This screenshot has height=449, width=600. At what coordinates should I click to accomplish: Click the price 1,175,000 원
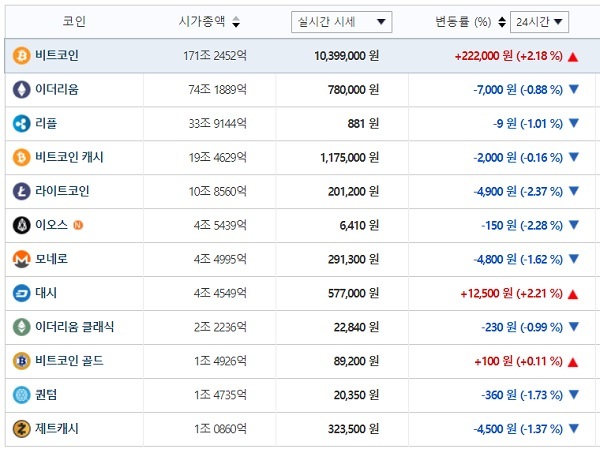coord(350,158)
